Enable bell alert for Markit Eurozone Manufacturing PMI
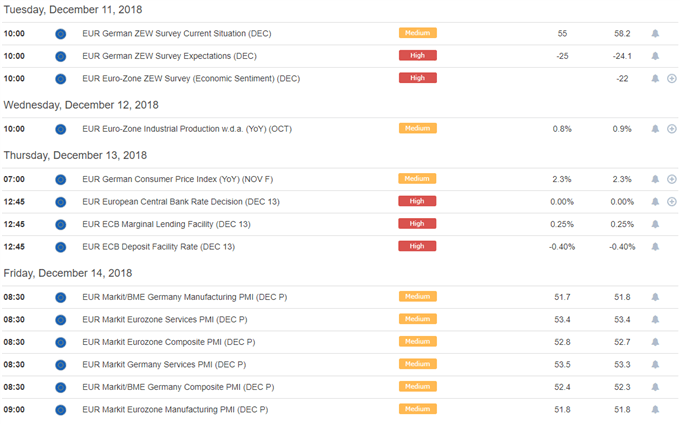This screenshot has height=424, width=680. click(x=655, y=410)
